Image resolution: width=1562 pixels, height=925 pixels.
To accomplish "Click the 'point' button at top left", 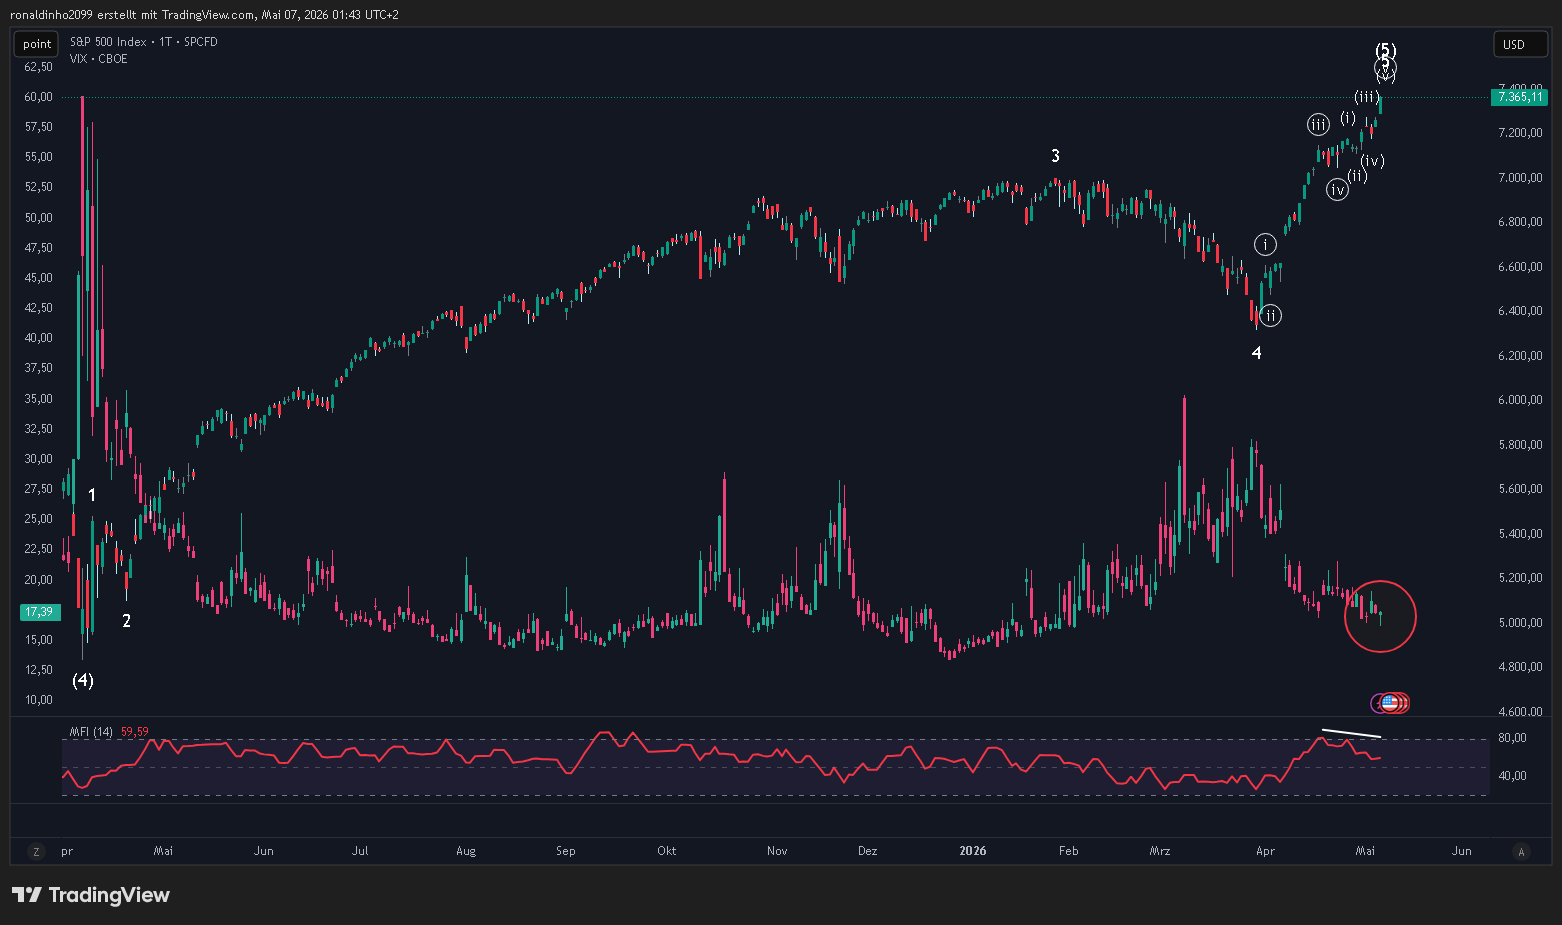I will [37, 44].
